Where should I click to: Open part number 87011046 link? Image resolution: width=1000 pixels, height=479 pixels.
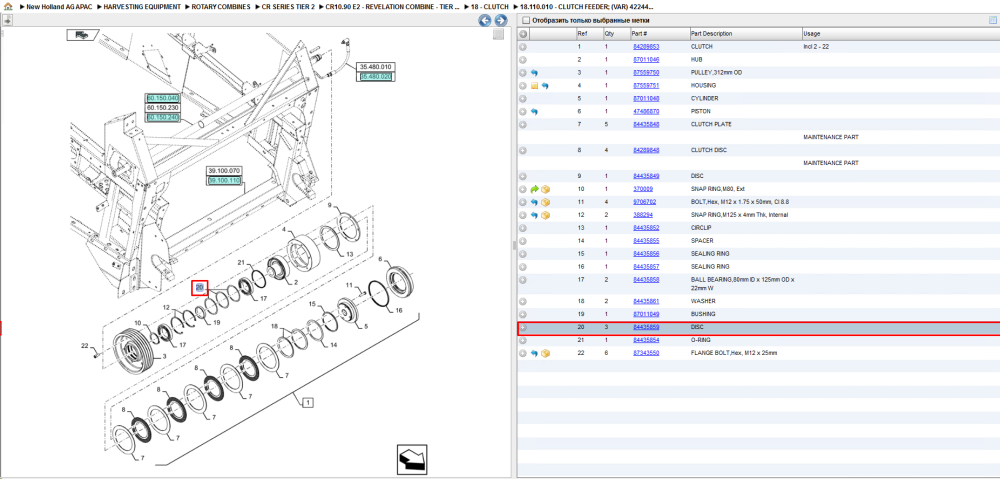tap(645, 59)
